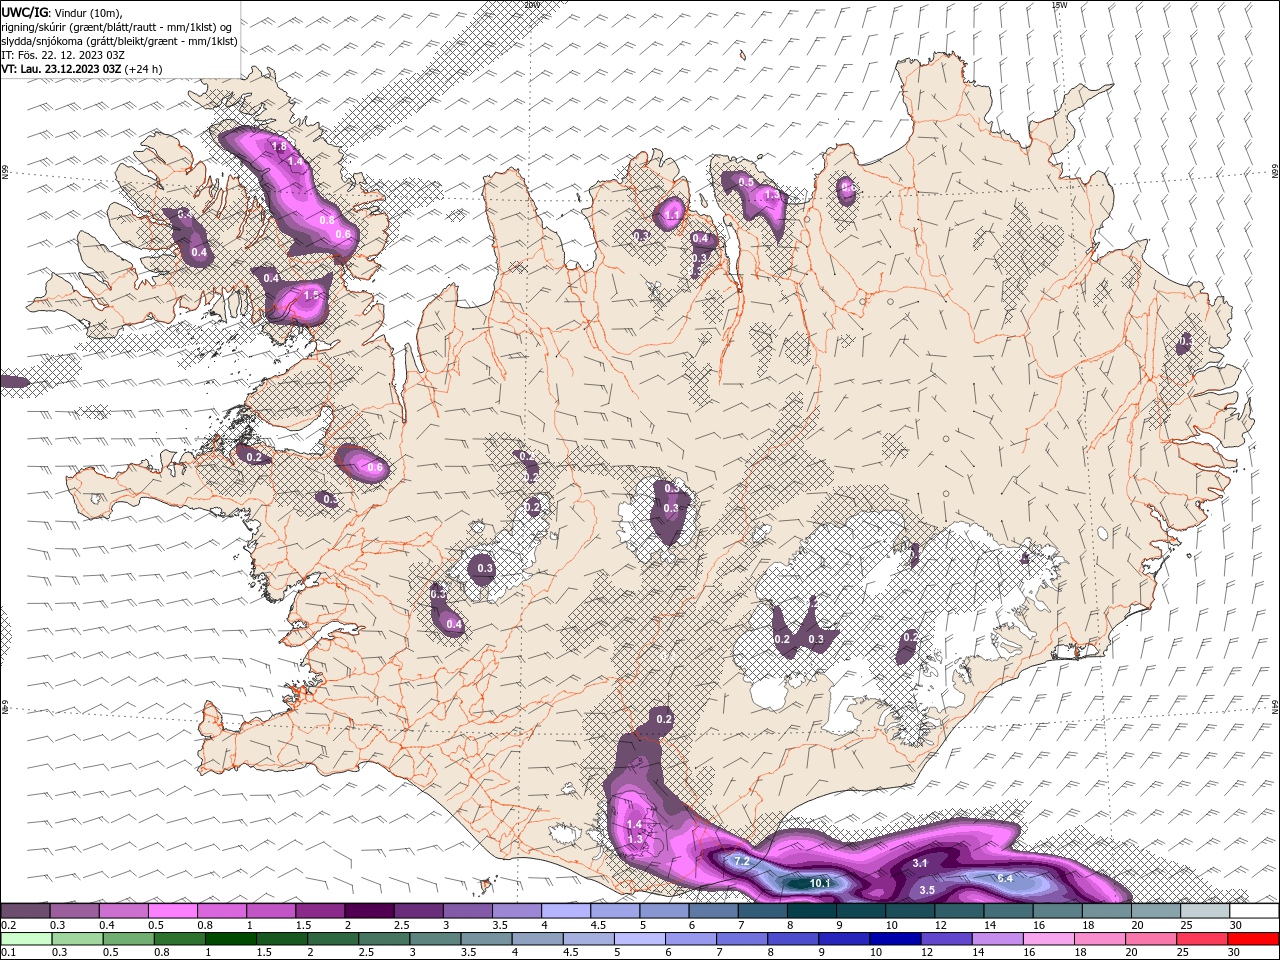Pick the lower deep blue legend swatch starting at 10
This screenshot has height=960, width=1280.
896,939
